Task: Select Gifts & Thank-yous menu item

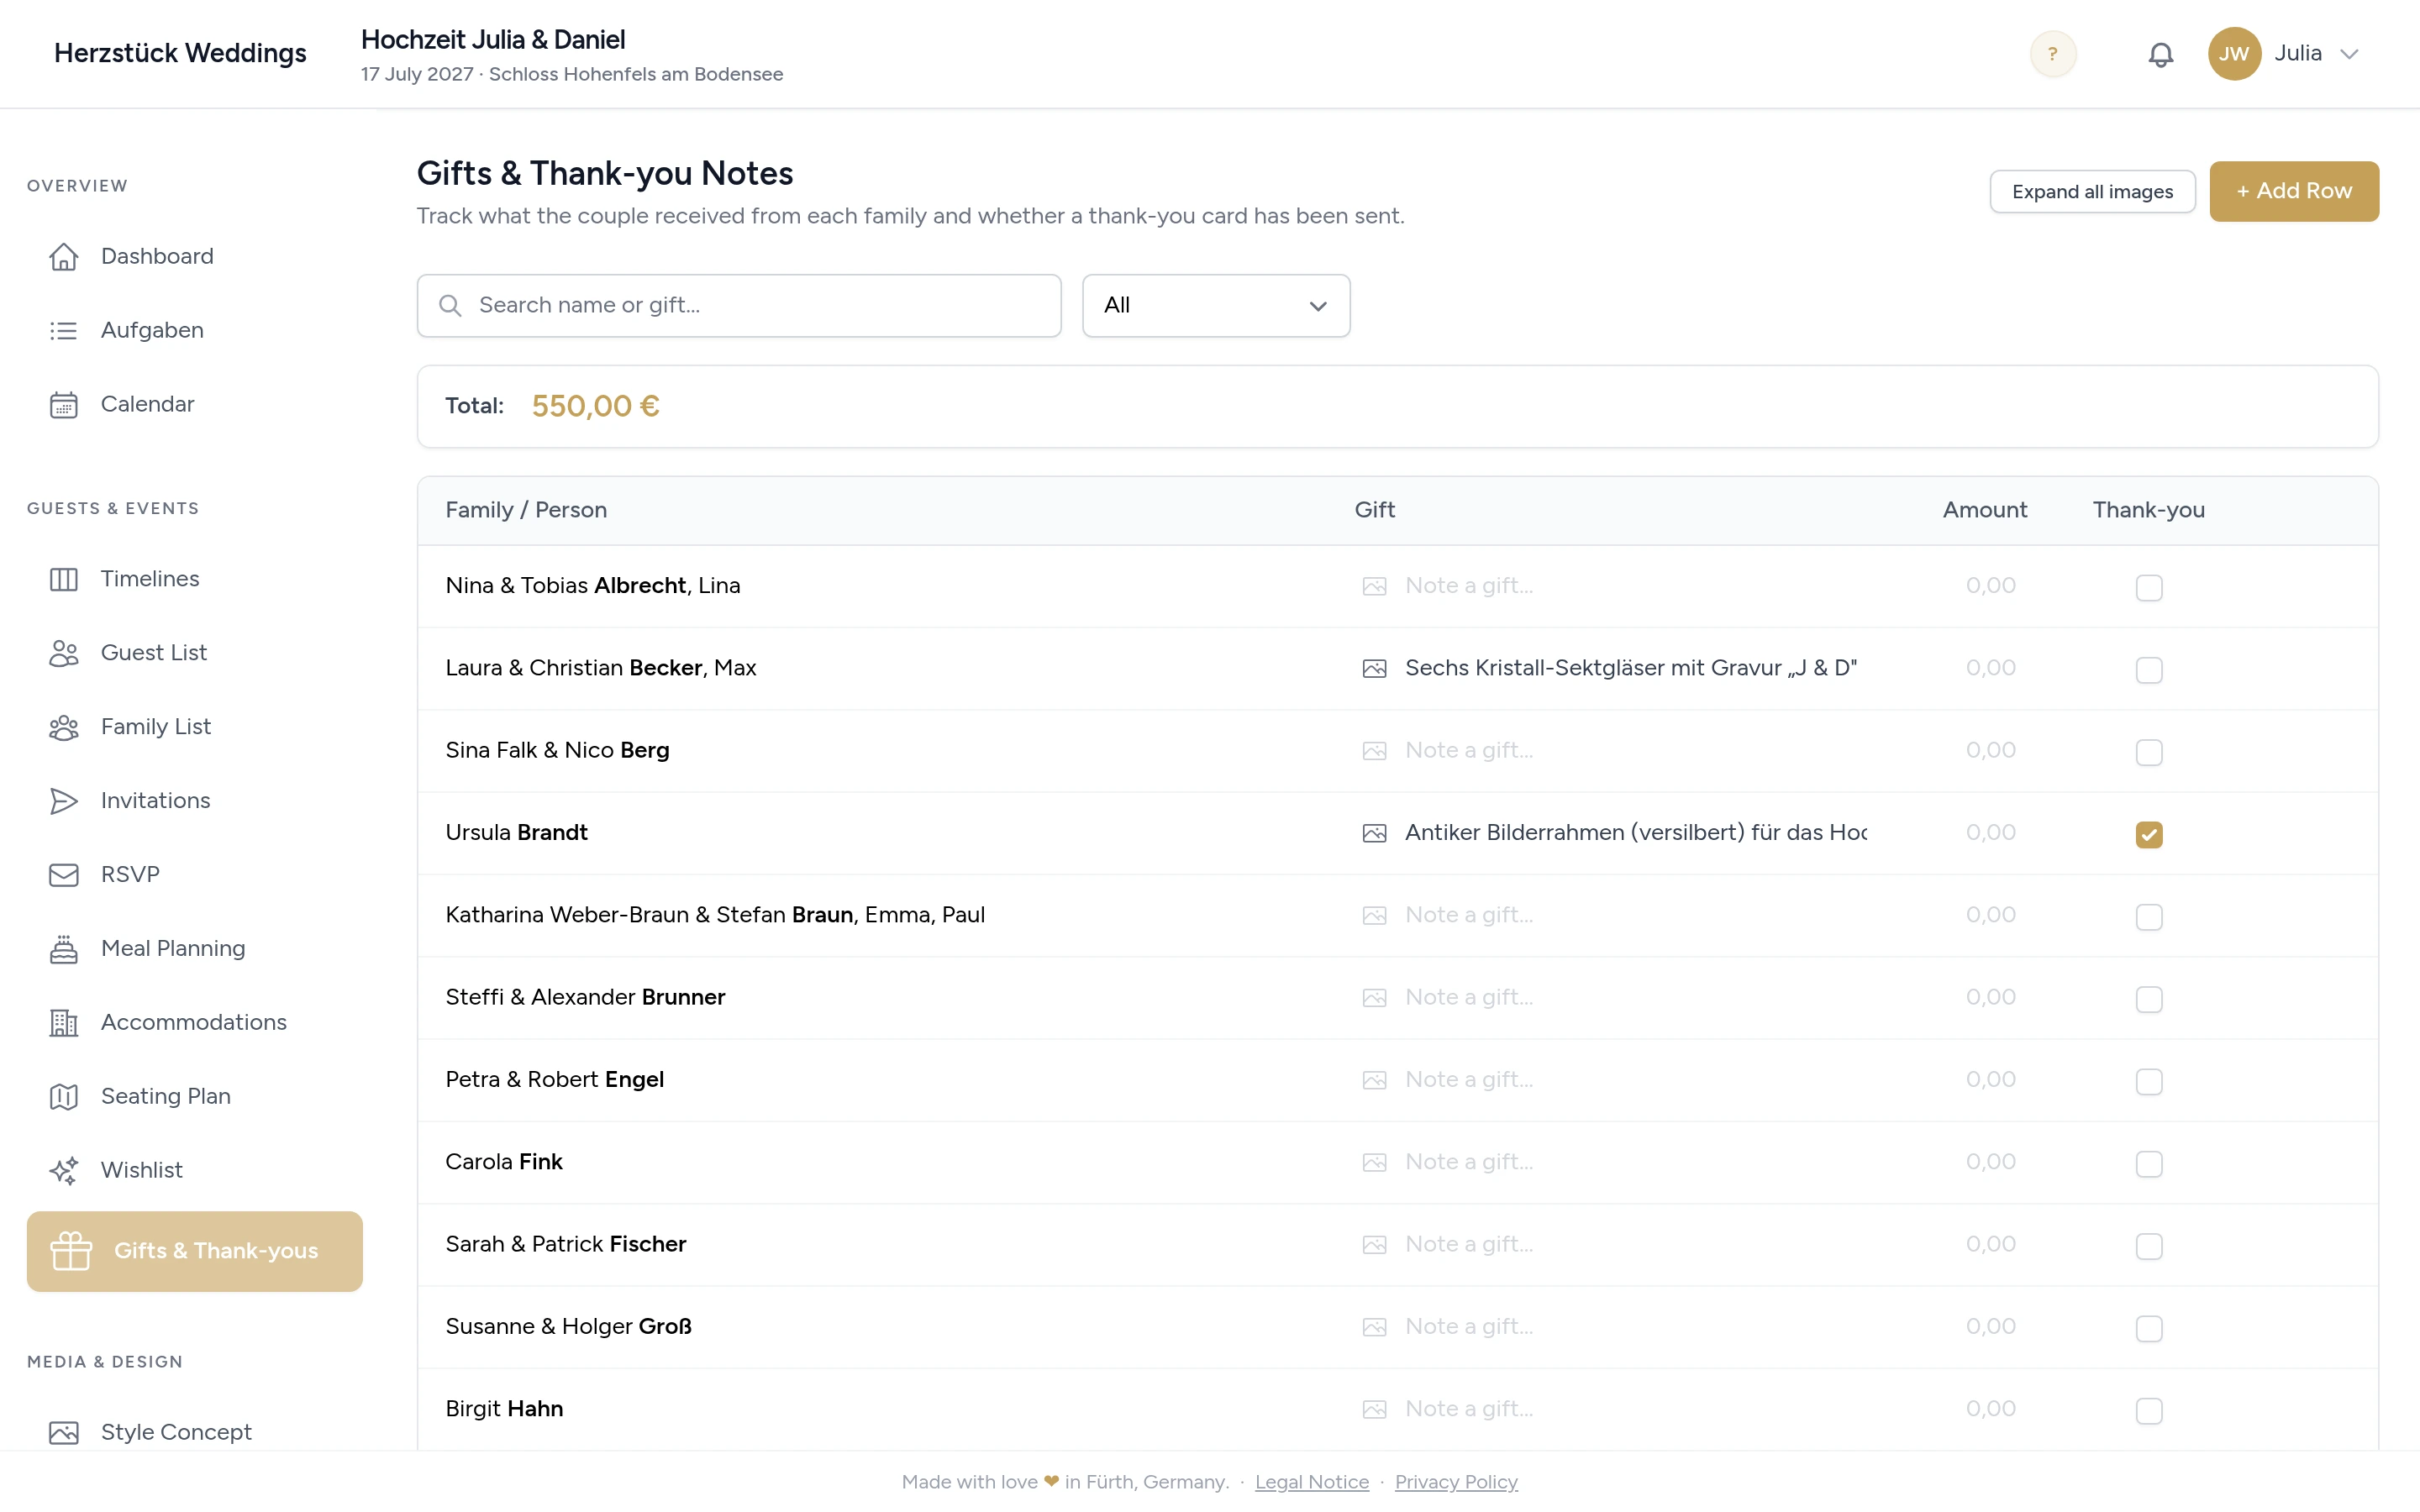Action: (x=195, y=1251)
